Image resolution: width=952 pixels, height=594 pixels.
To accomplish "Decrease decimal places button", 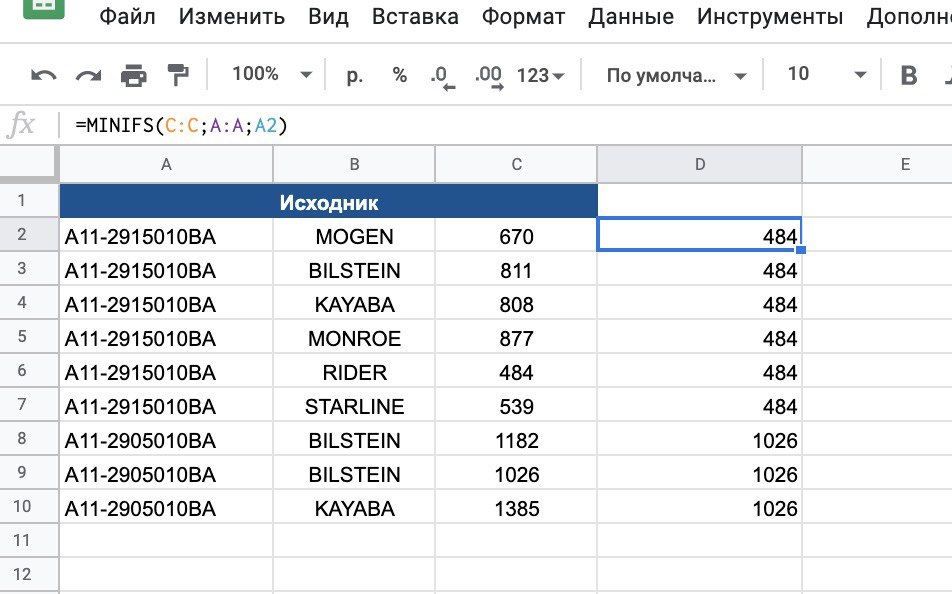I will click(x=441, y=76).
